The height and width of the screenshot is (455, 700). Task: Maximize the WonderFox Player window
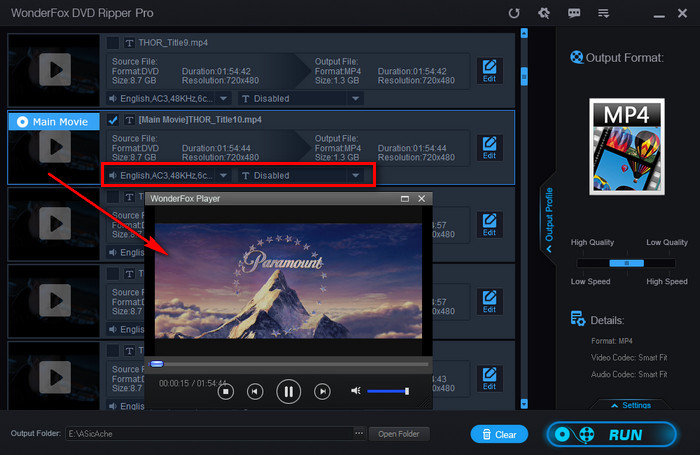point(405,199)
